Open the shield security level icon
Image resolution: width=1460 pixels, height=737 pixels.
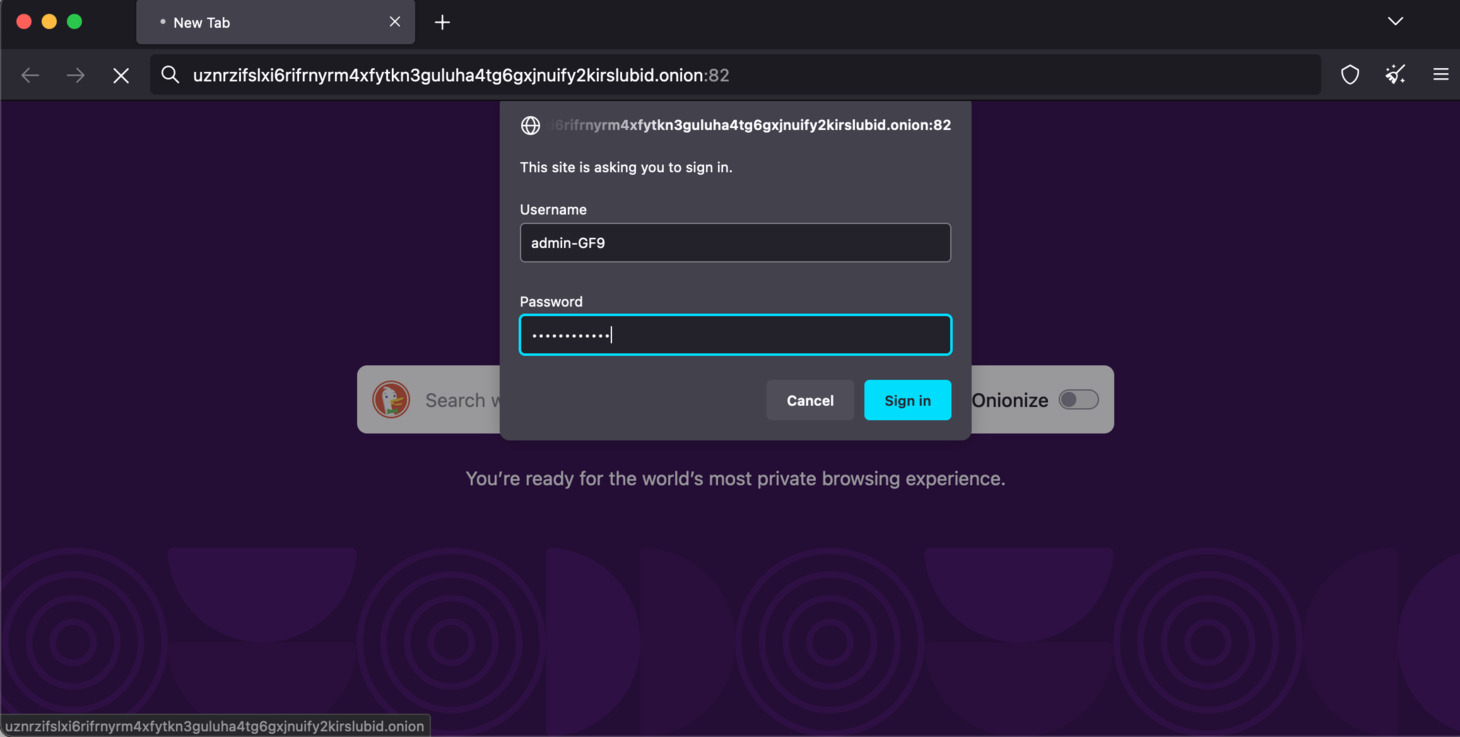(x=1350, y=75)
